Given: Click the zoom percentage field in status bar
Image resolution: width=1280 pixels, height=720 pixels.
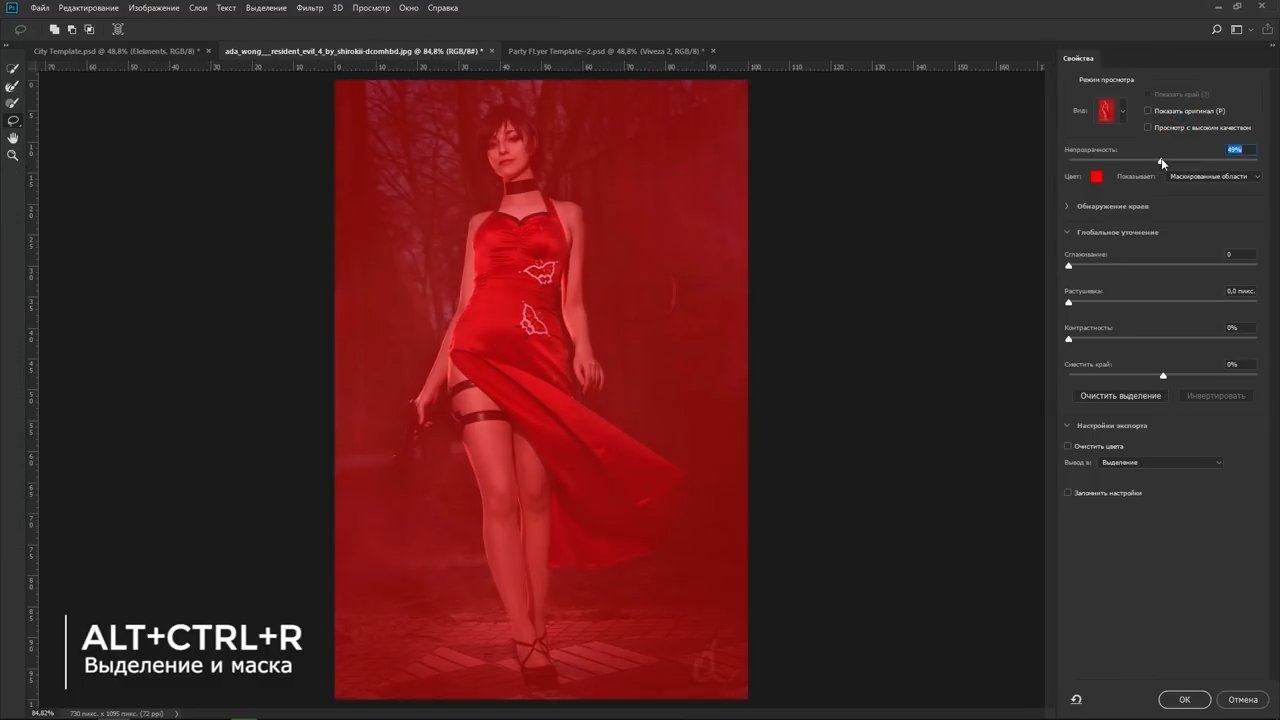Looking at the screenshot, I should tap(43, 713).
